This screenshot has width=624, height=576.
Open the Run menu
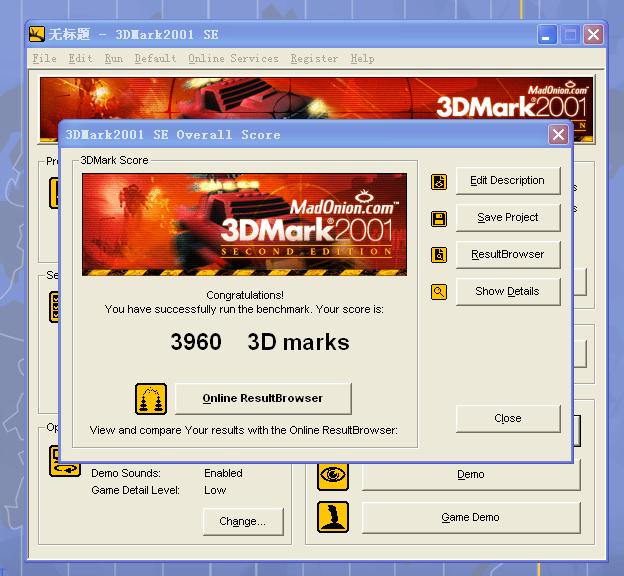(114, 59)
